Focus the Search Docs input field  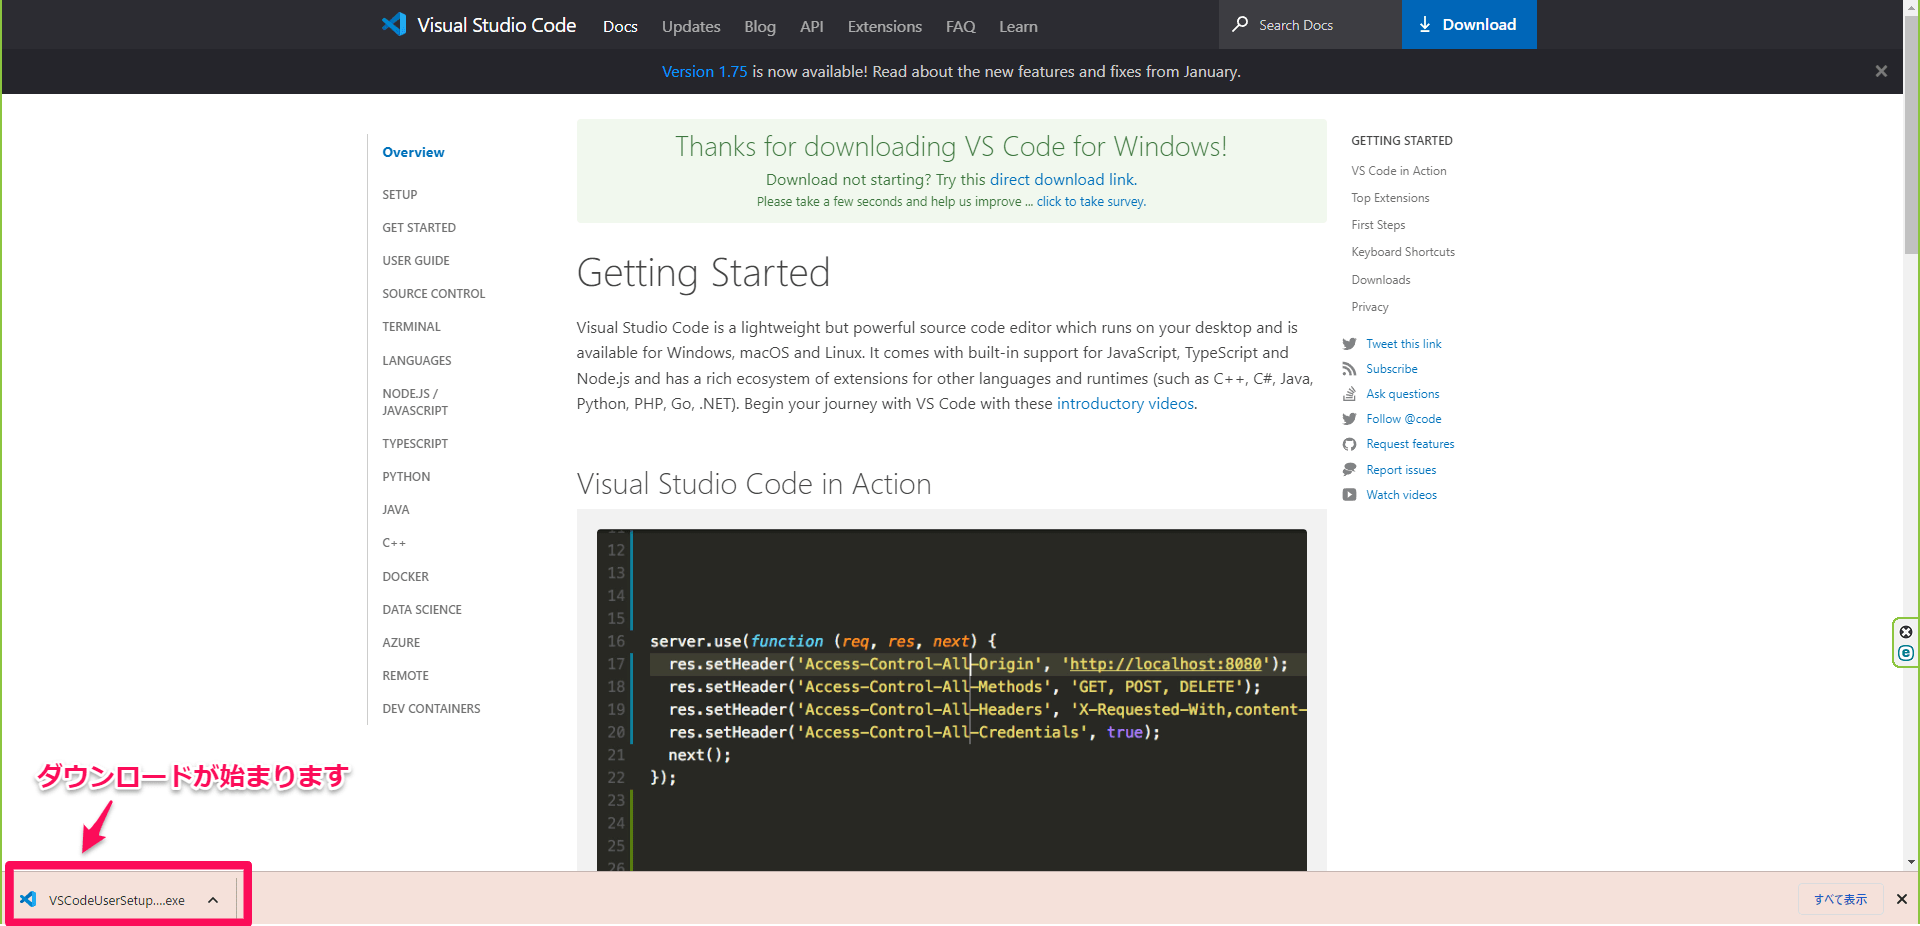pos(1310,24)
